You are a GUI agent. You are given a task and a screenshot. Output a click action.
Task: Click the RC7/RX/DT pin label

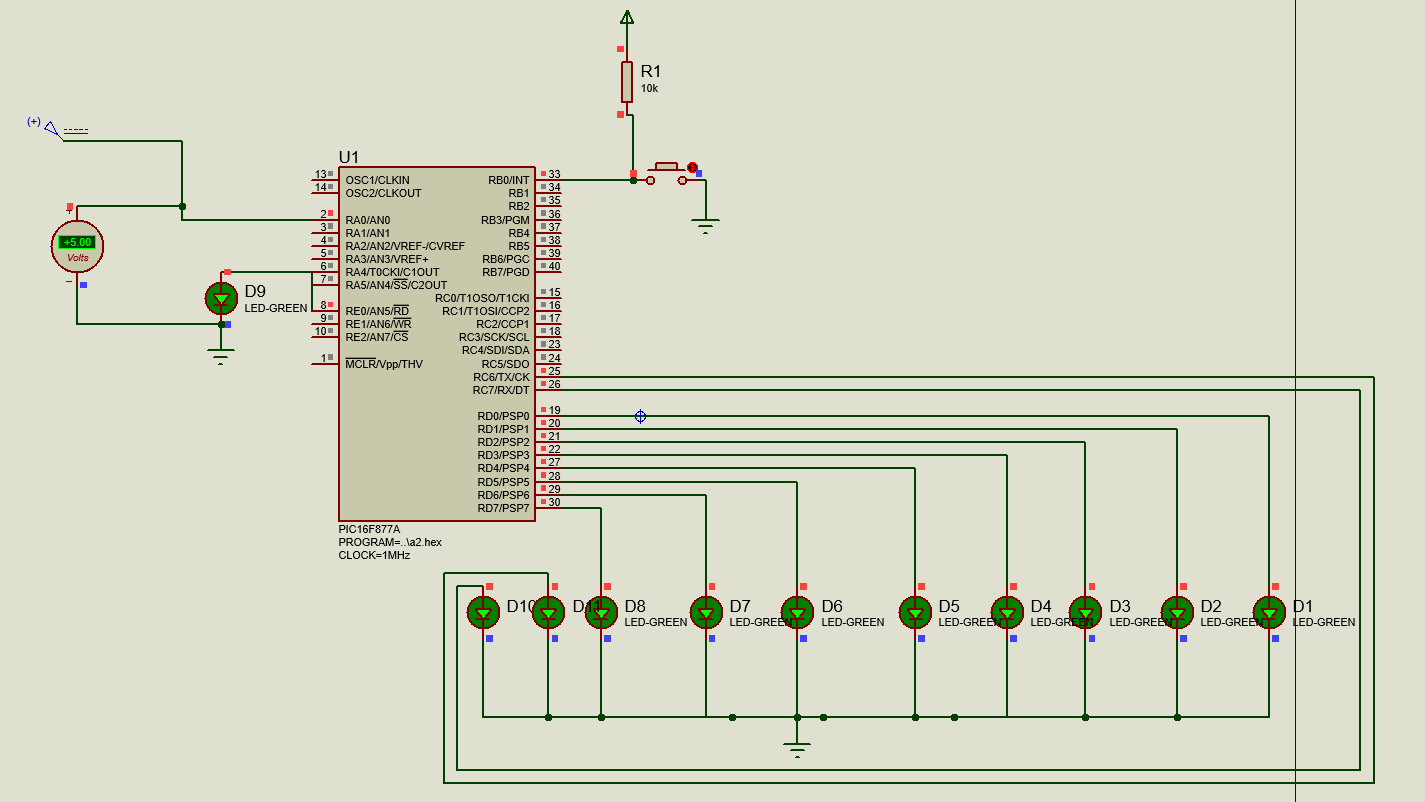[x=500, y=390]
